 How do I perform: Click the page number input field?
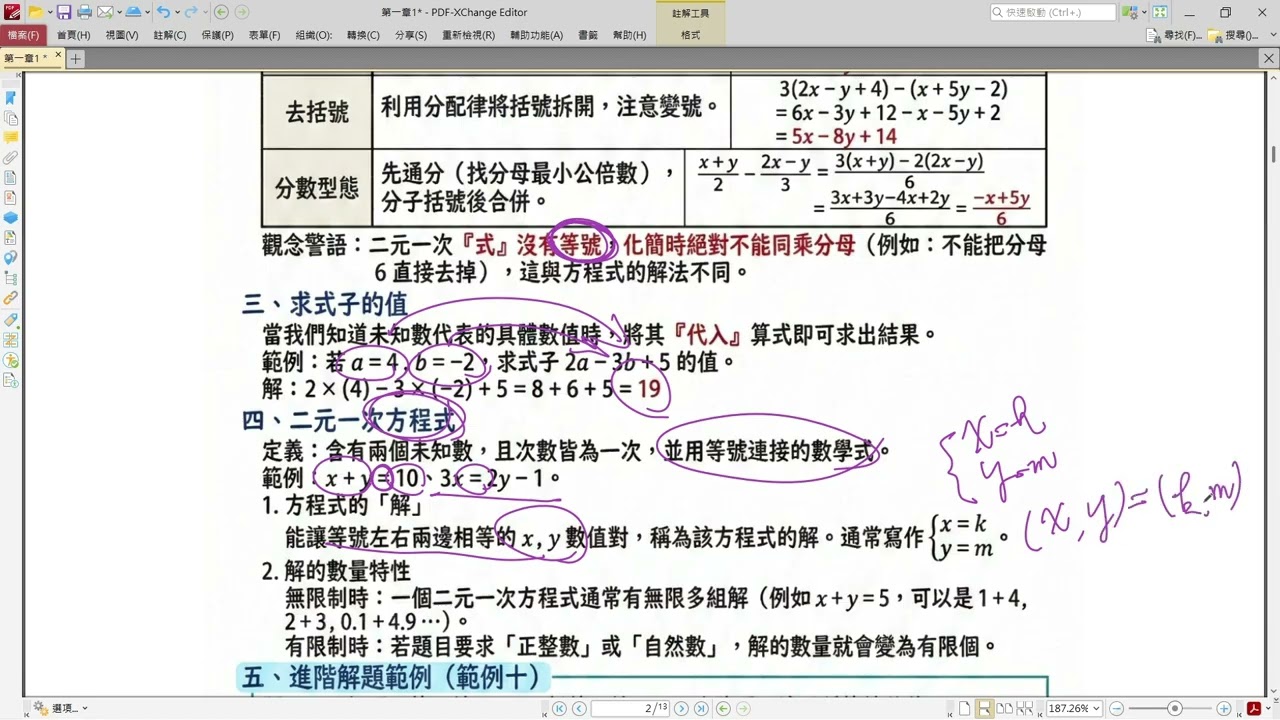click(631, 708)
